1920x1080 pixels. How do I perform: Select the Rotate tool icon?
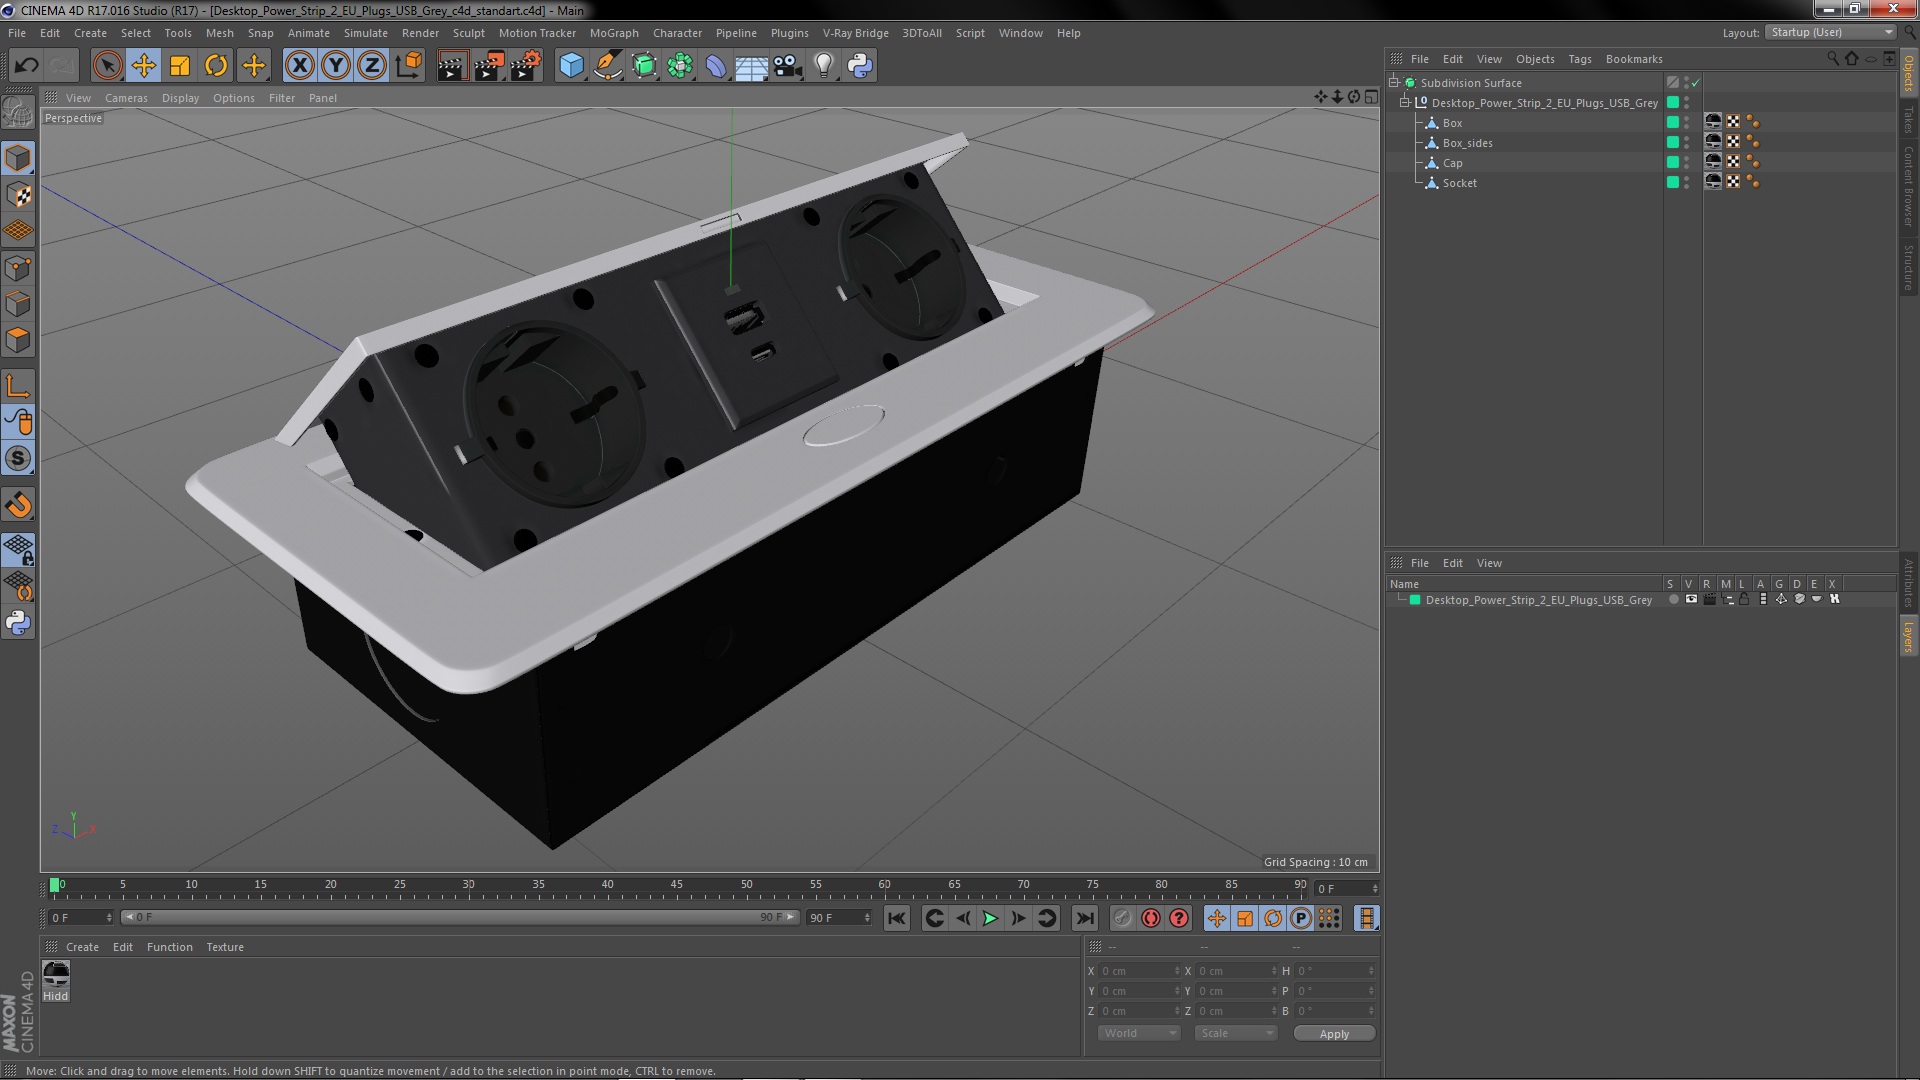(216, 66)
